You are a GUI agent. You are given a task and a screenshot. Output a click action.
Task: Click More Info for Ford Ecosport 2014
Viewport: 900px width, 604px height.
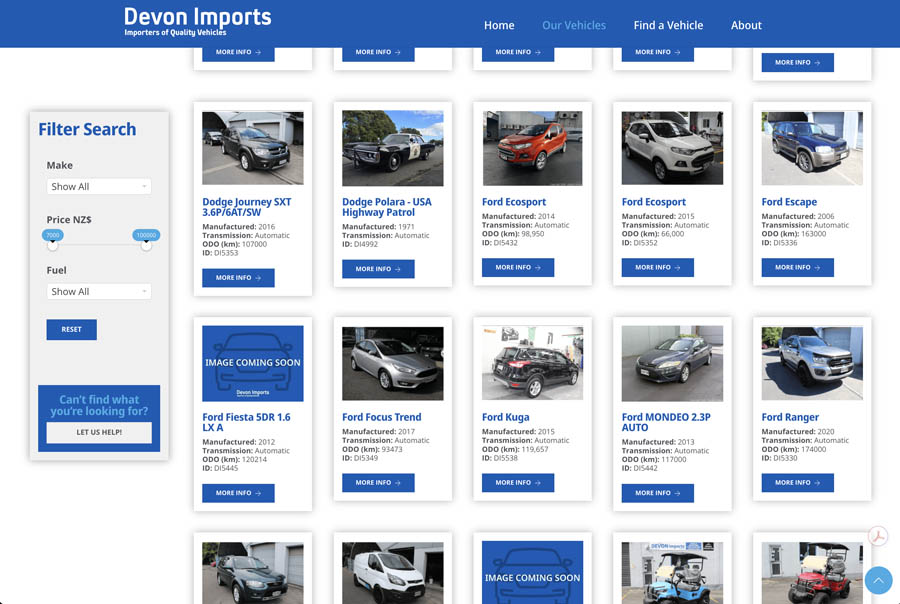coord(518,268)
